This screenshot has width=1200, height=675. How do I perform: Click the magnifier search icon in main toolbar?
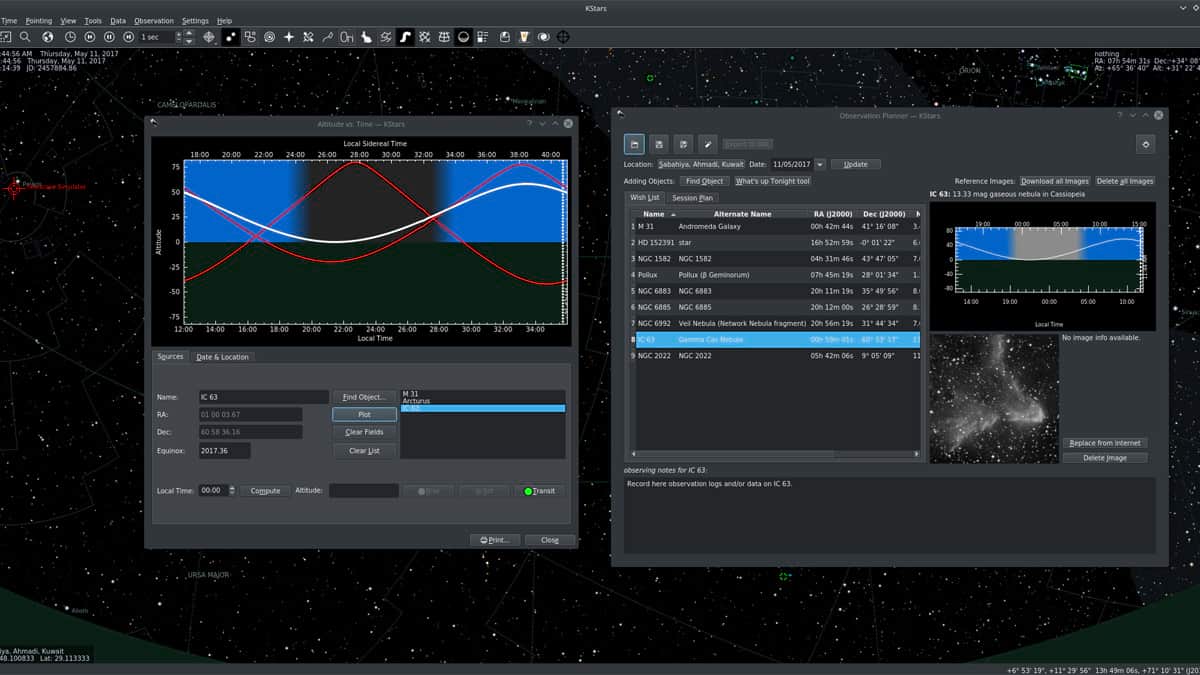pyautogui.click(x=26, y=37)
